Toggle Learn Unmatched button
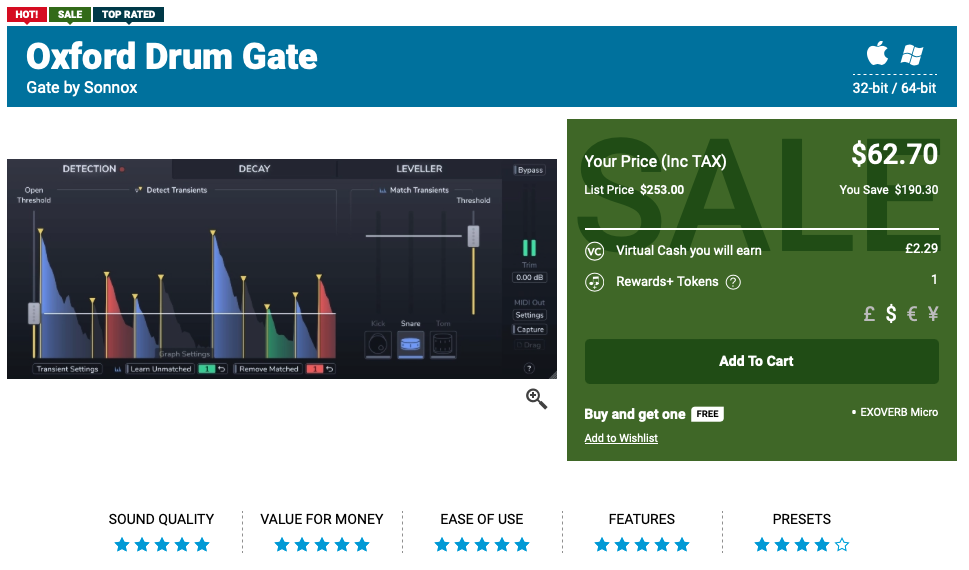The image size is (969, 570). pos(161,369)
